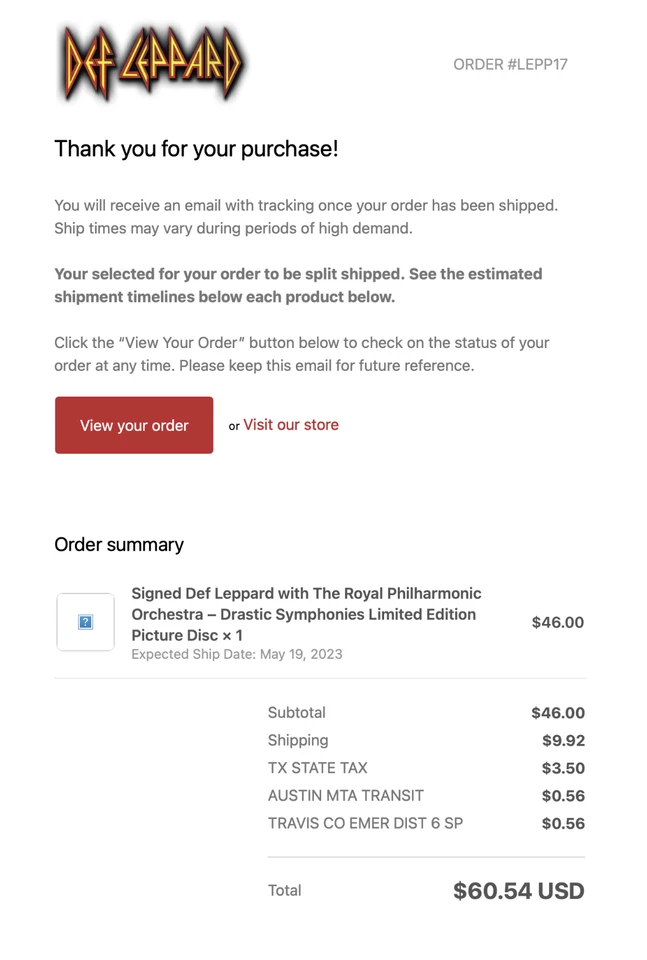This screenshot has height=960, width=647.
Task: Click the Def Leppard logo
Action: pos(152,64)
